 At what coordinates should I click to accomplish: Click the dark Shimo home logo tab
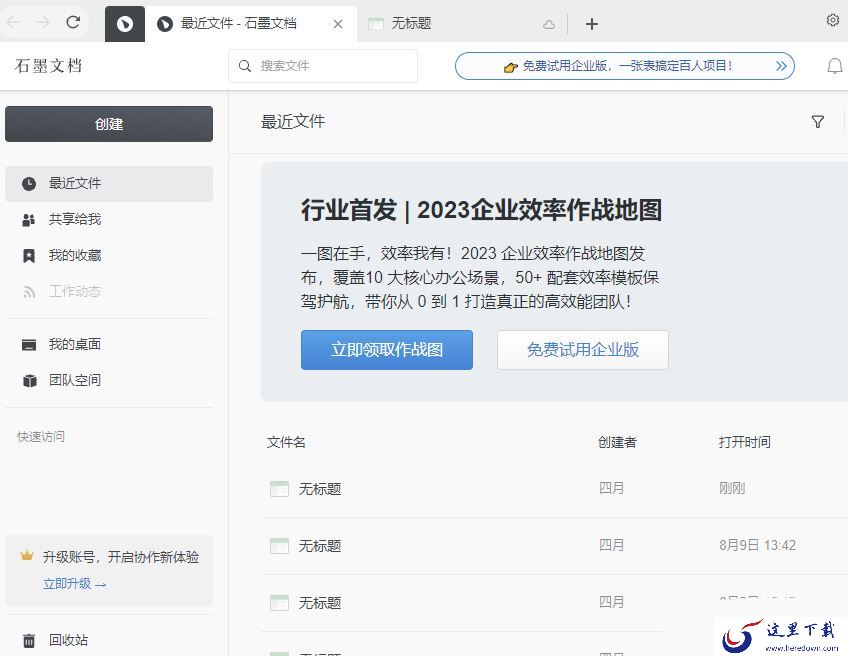(125, 24)
